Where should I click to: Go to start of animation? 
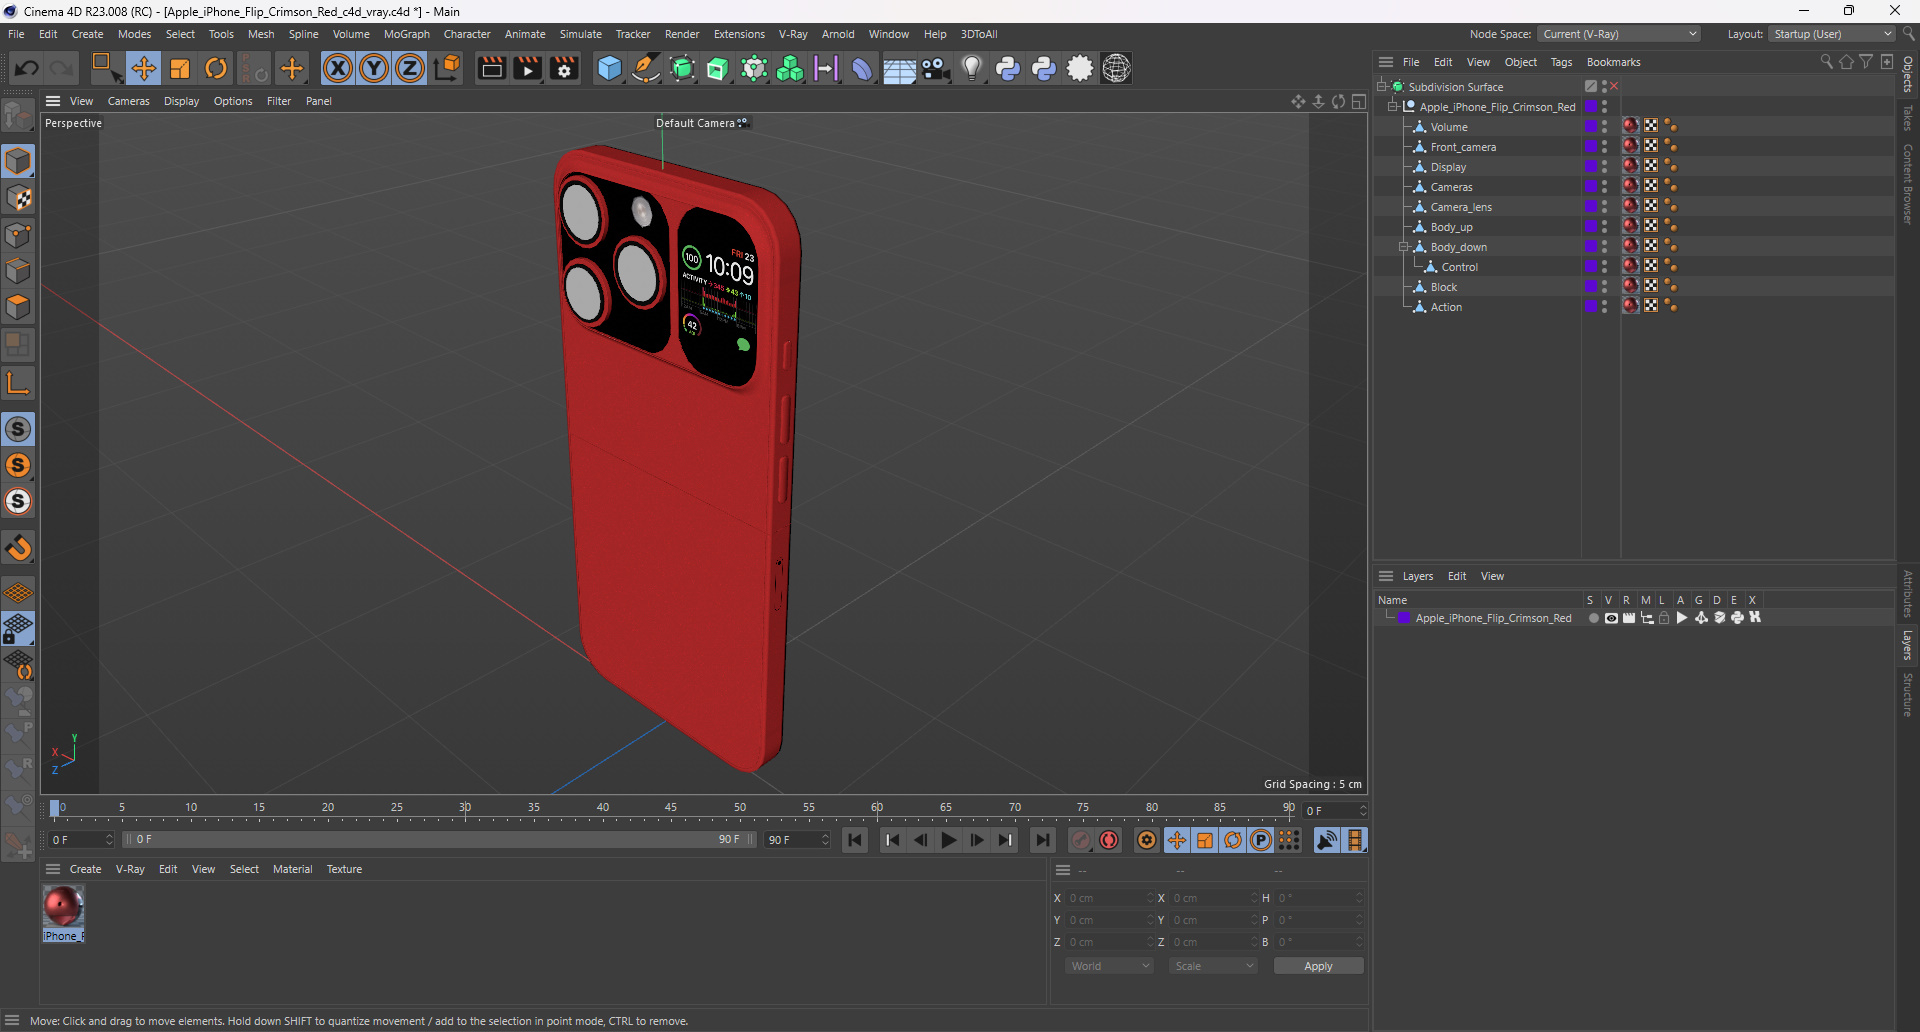click(855, 840)
